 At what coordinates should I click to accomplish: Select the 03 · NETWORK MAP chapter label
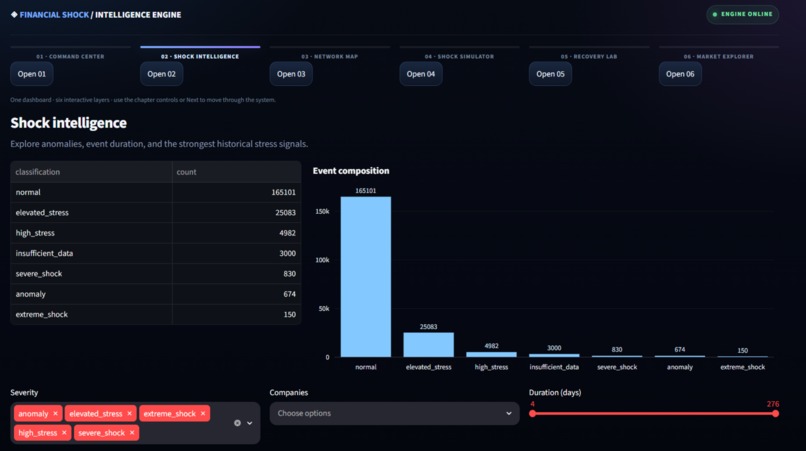(x=329, y=57)
